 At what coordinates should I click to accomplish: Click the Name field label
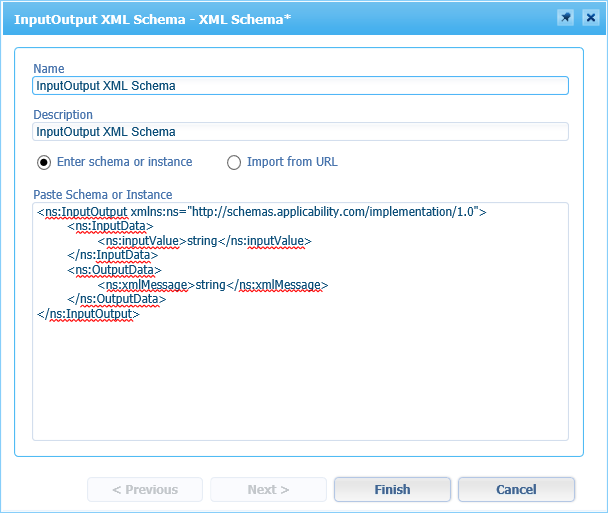pos(49,69)
